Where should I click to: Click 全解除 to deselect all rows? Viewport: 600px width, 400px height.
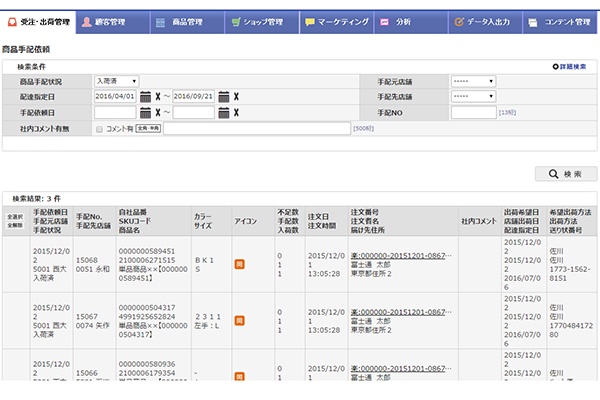click(15, 225)
